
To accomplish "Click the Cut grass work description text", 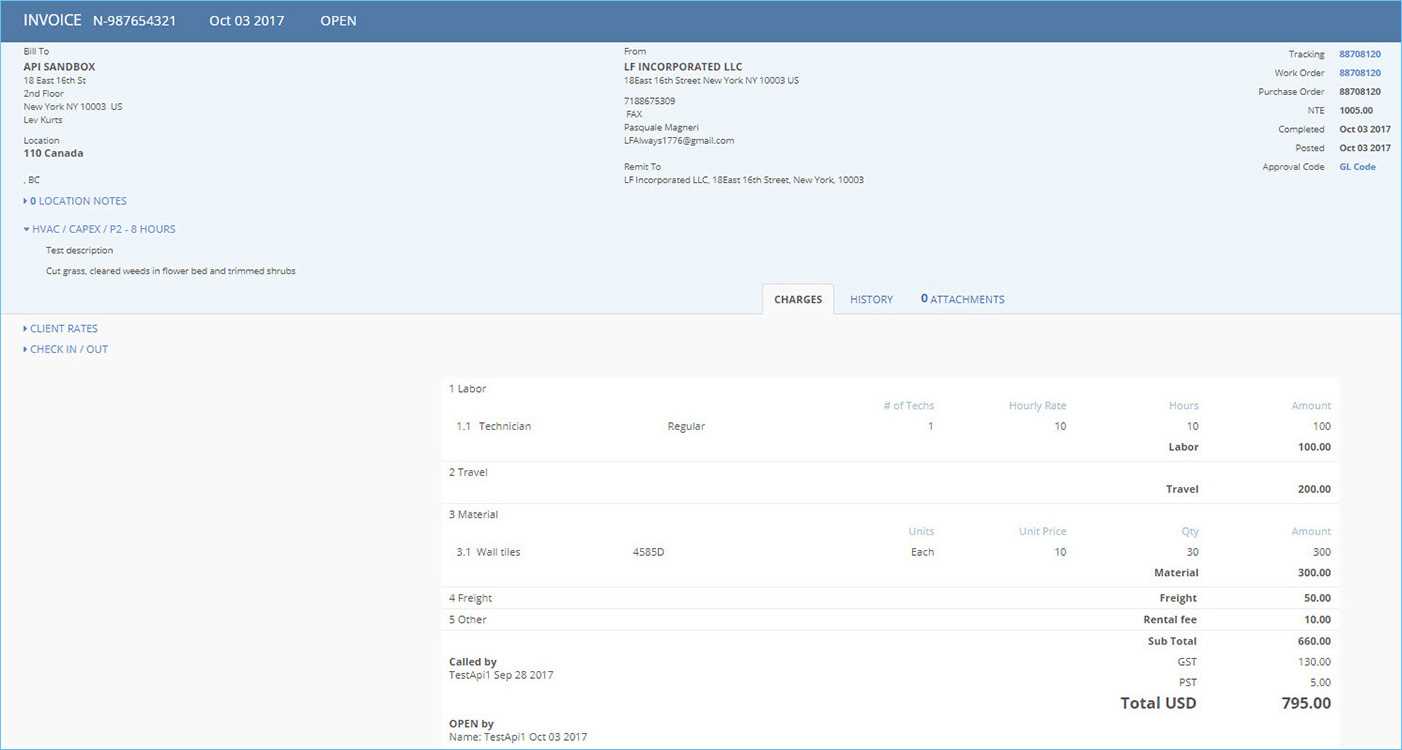I will pyautogui.click(x=171, y=271).
